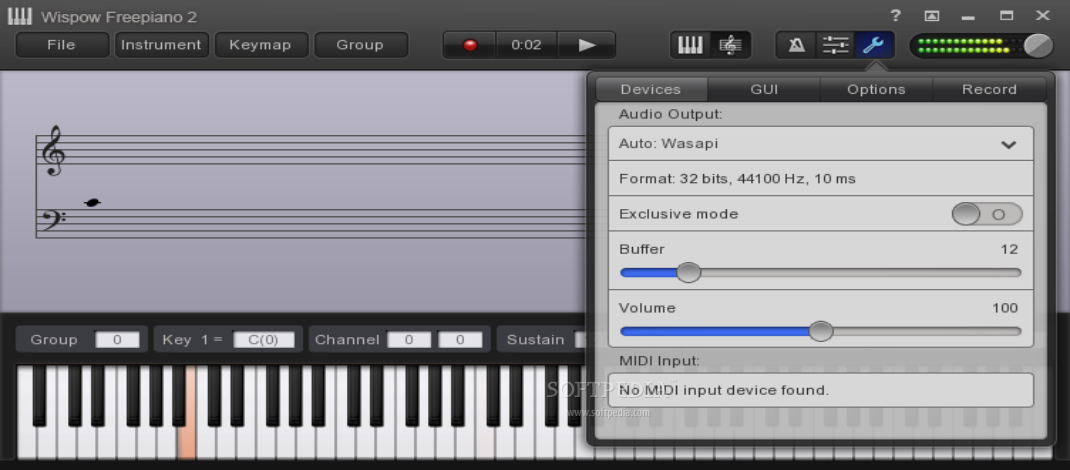1070x470 pixels.
Task: Click the second Channel value field
Action: [460, 340]
